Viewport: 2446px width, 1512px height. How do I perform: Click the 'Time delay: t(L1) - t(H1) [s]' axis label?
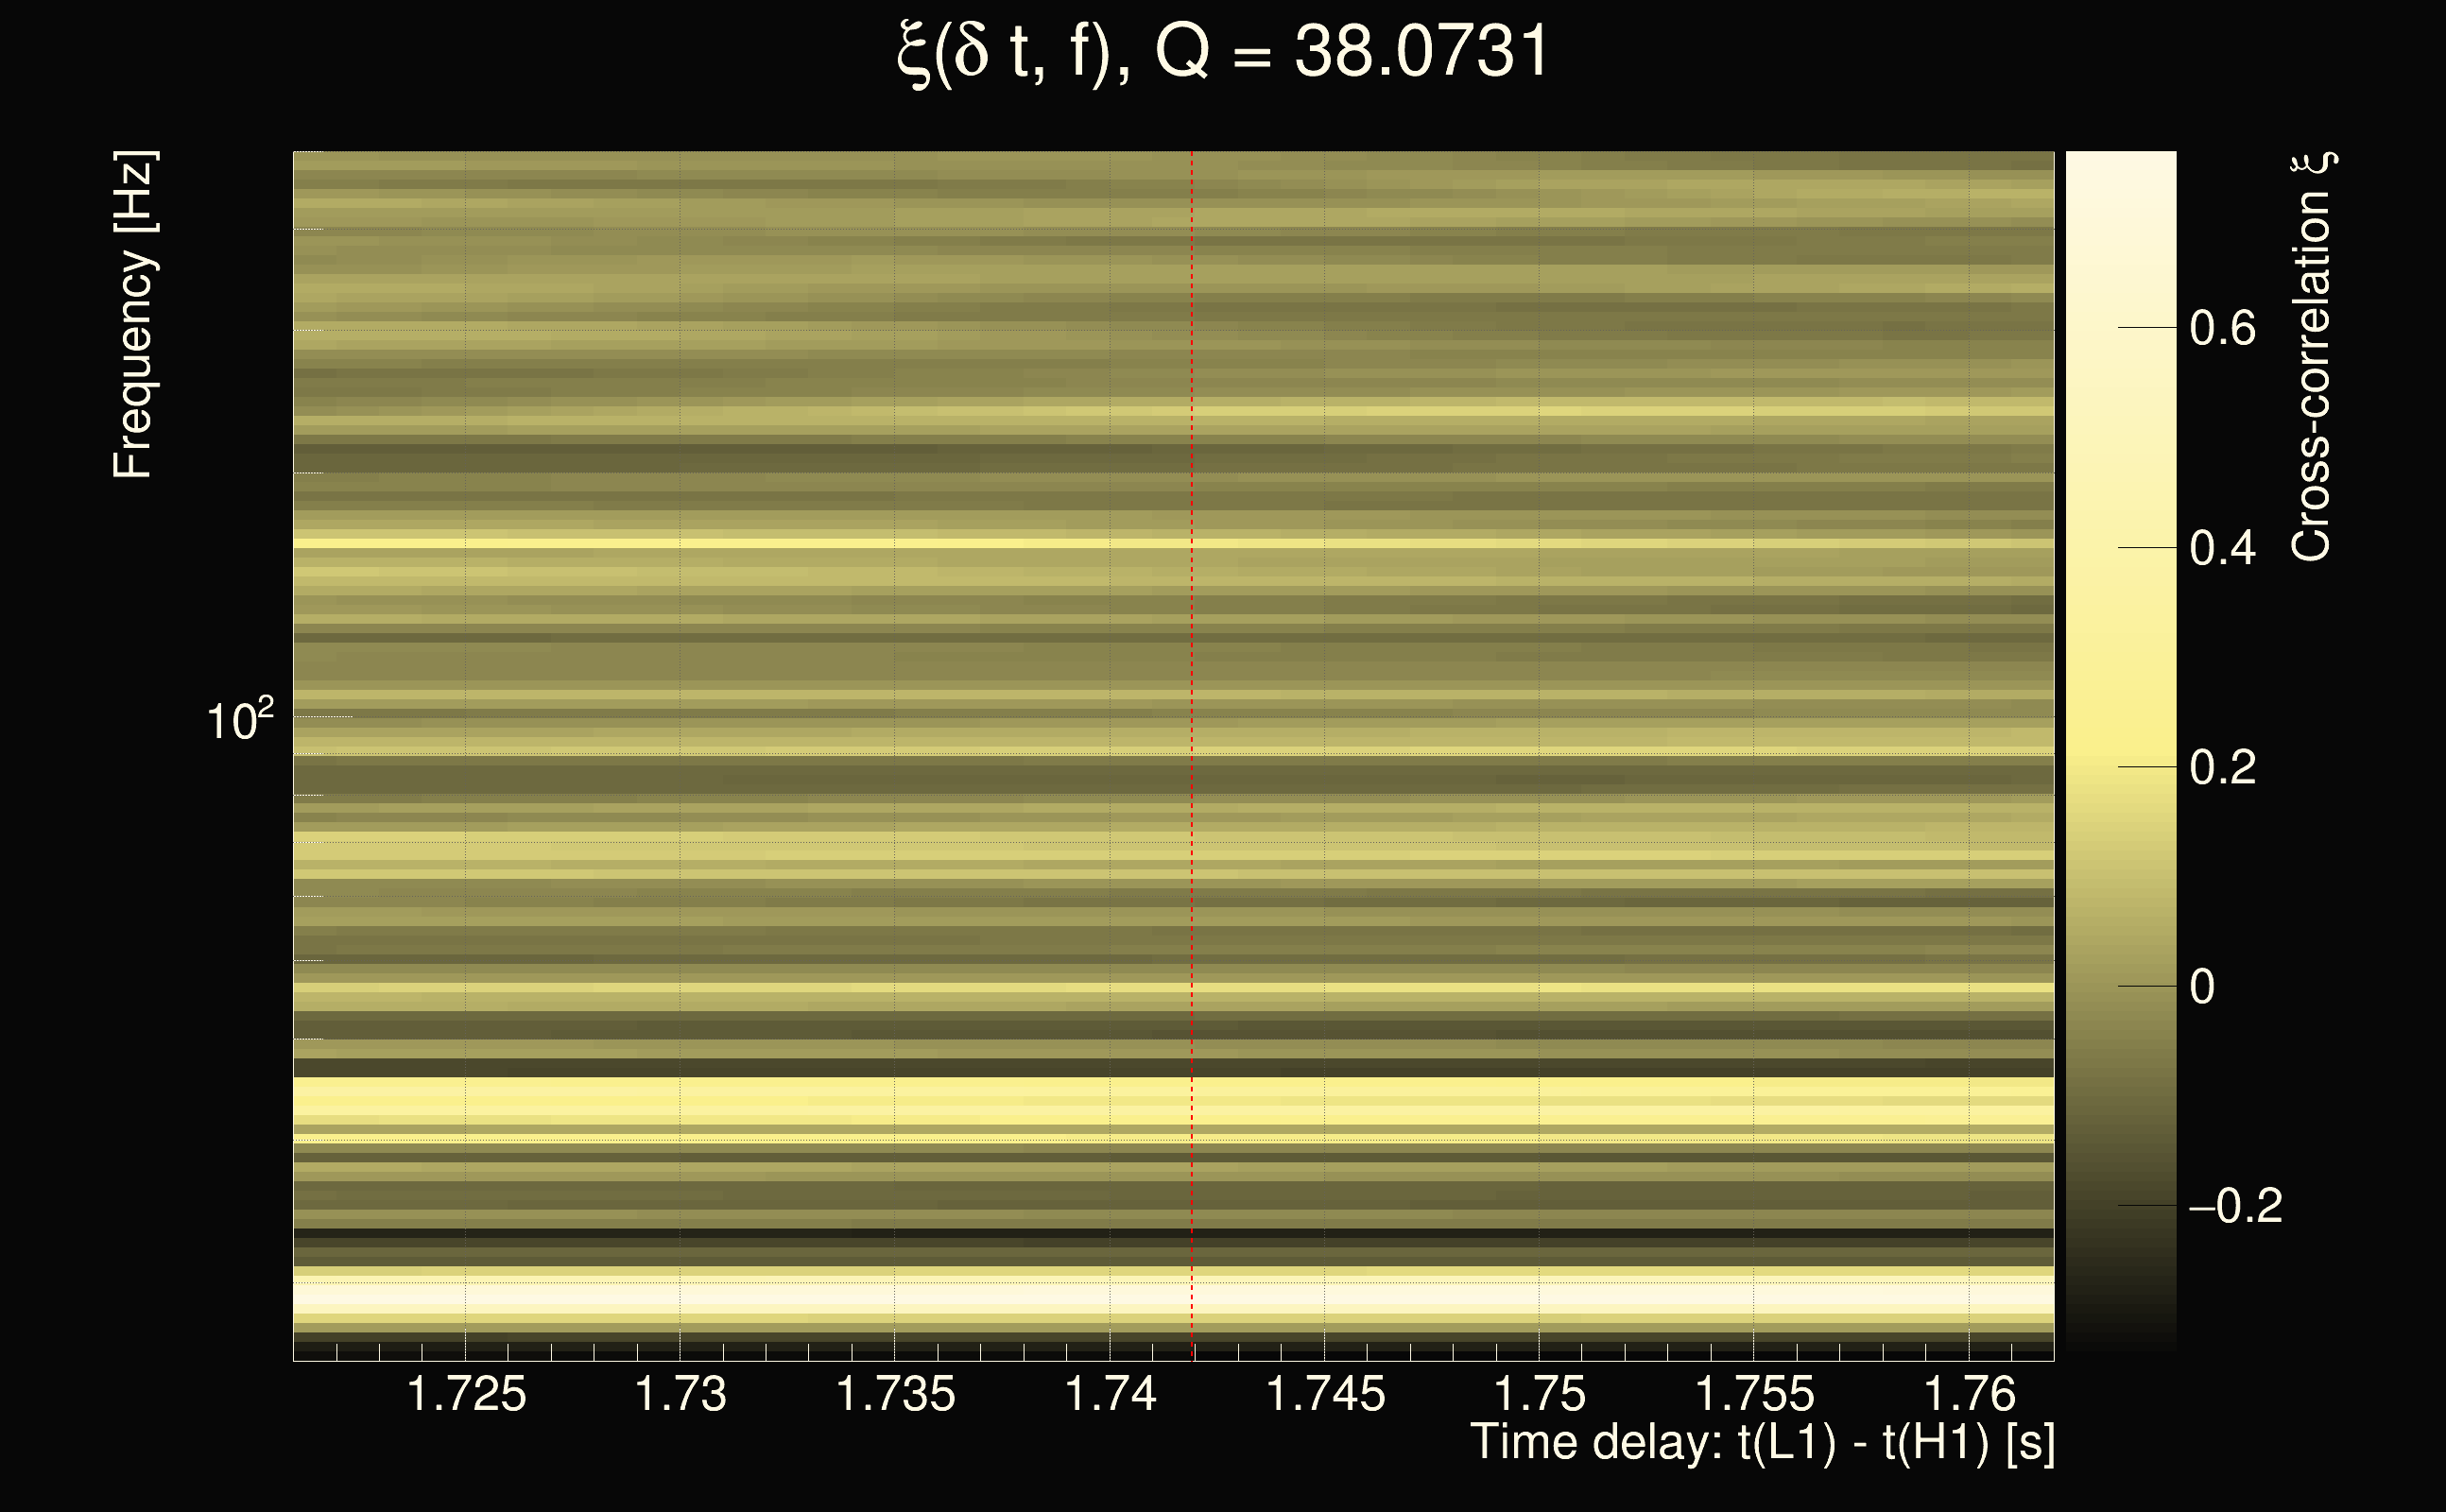(1762, 1443)
